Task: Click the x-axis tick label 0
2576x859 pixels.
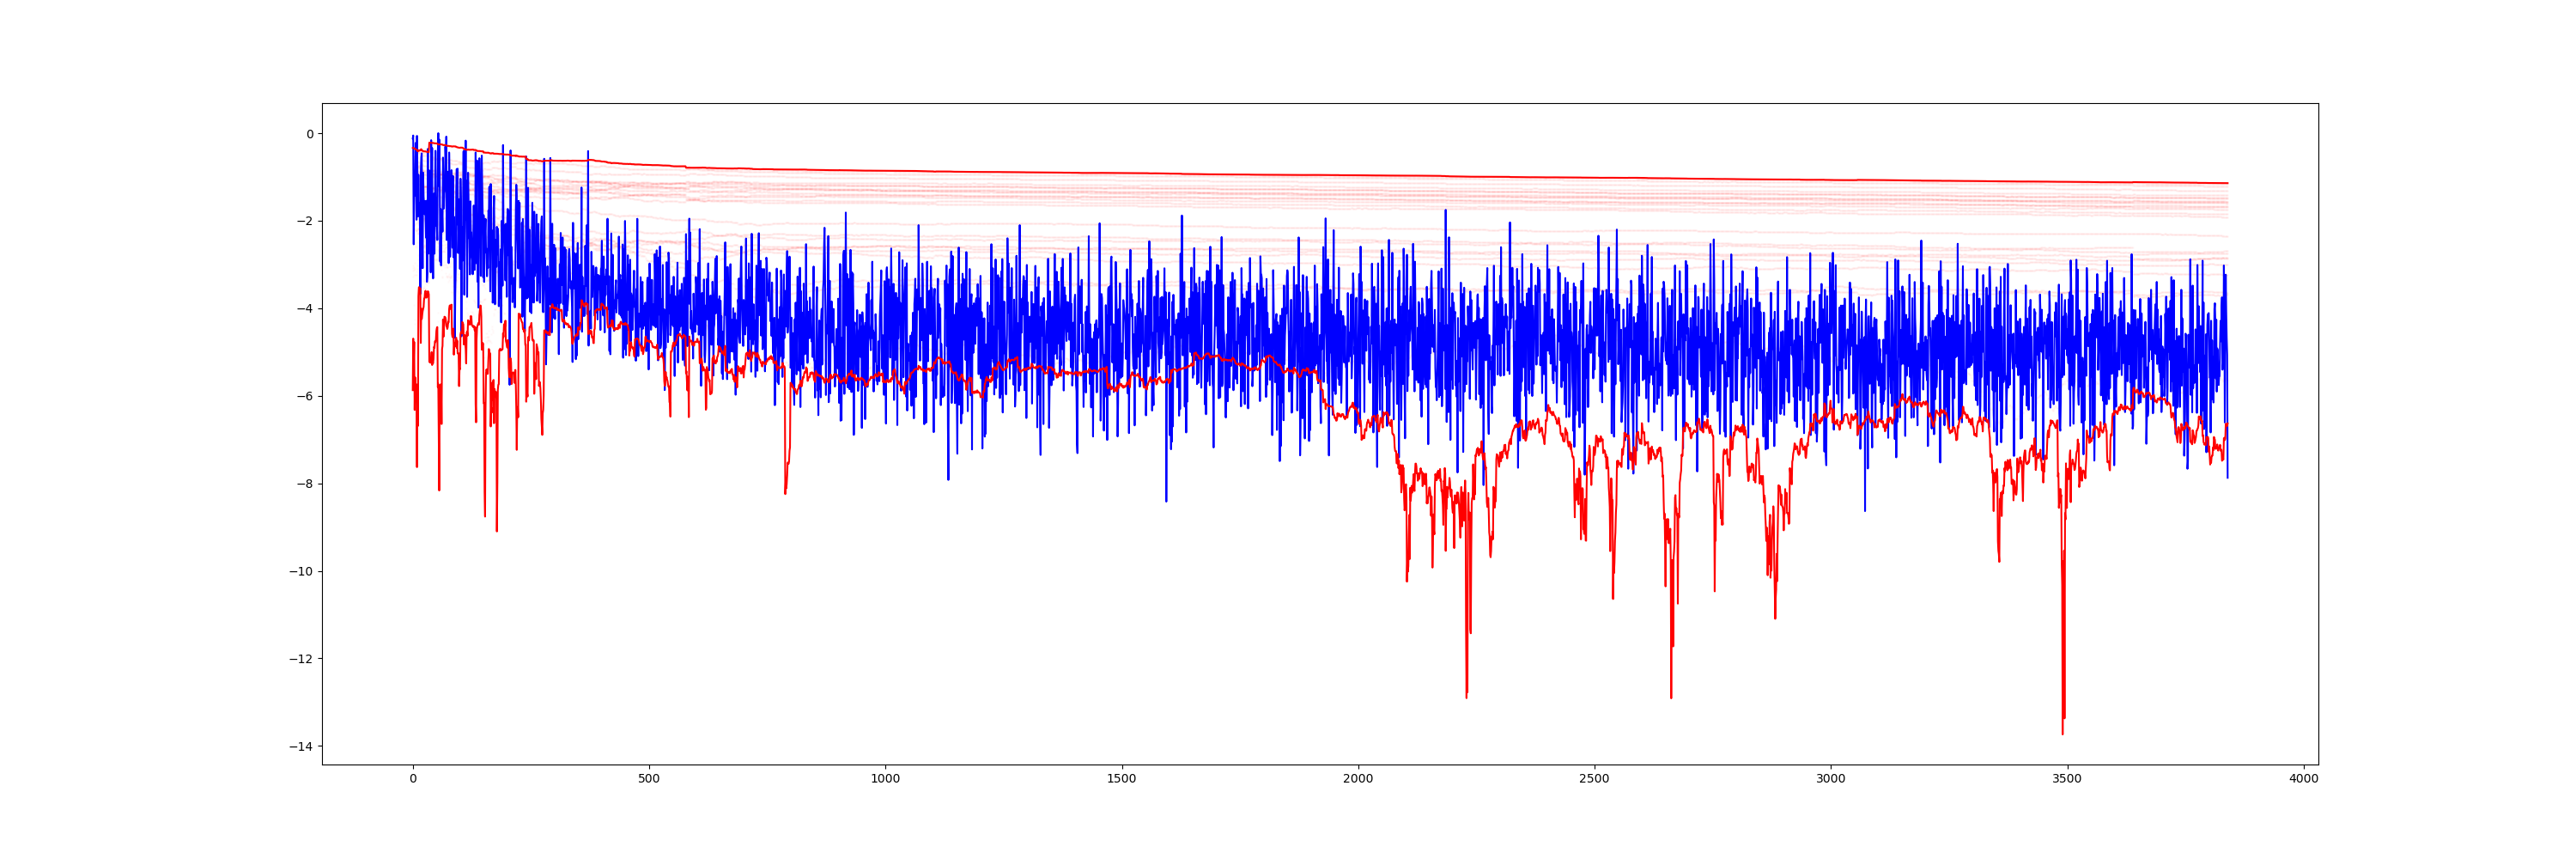Action: pyautogui.click(x=413, y=779)
